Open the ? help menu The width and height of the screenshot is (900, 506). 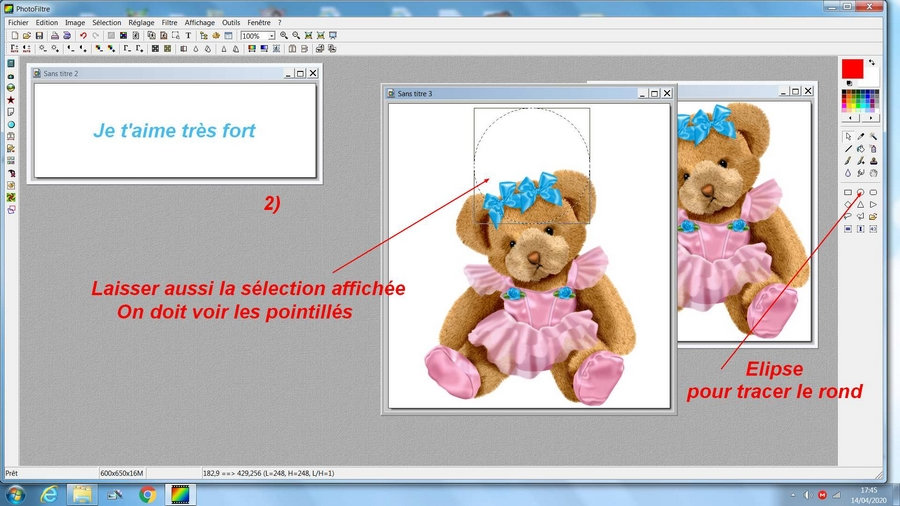point(280,22)
